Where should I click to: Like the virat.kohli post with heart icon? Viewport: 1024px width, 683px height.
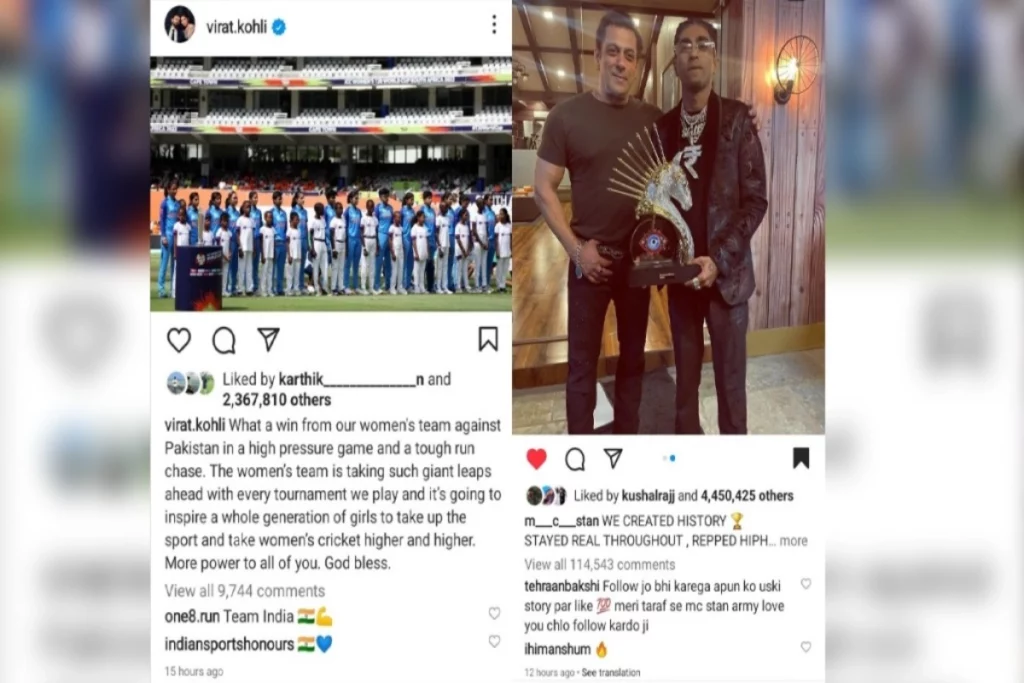[178, 340]
